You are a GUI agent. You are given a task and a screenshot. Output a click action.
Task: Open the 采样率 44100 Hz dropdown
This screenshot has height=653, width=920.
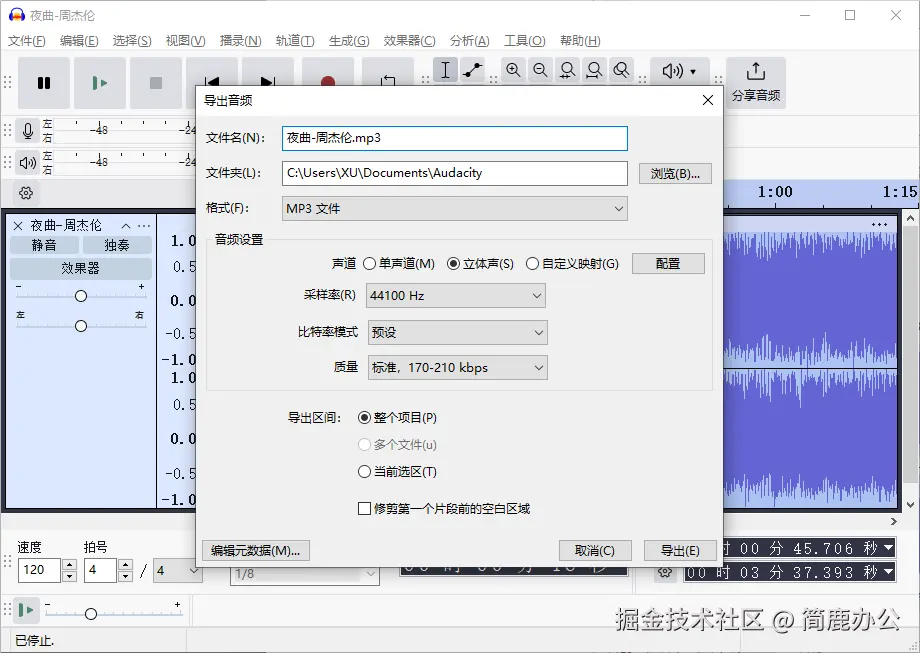point(456,295)
